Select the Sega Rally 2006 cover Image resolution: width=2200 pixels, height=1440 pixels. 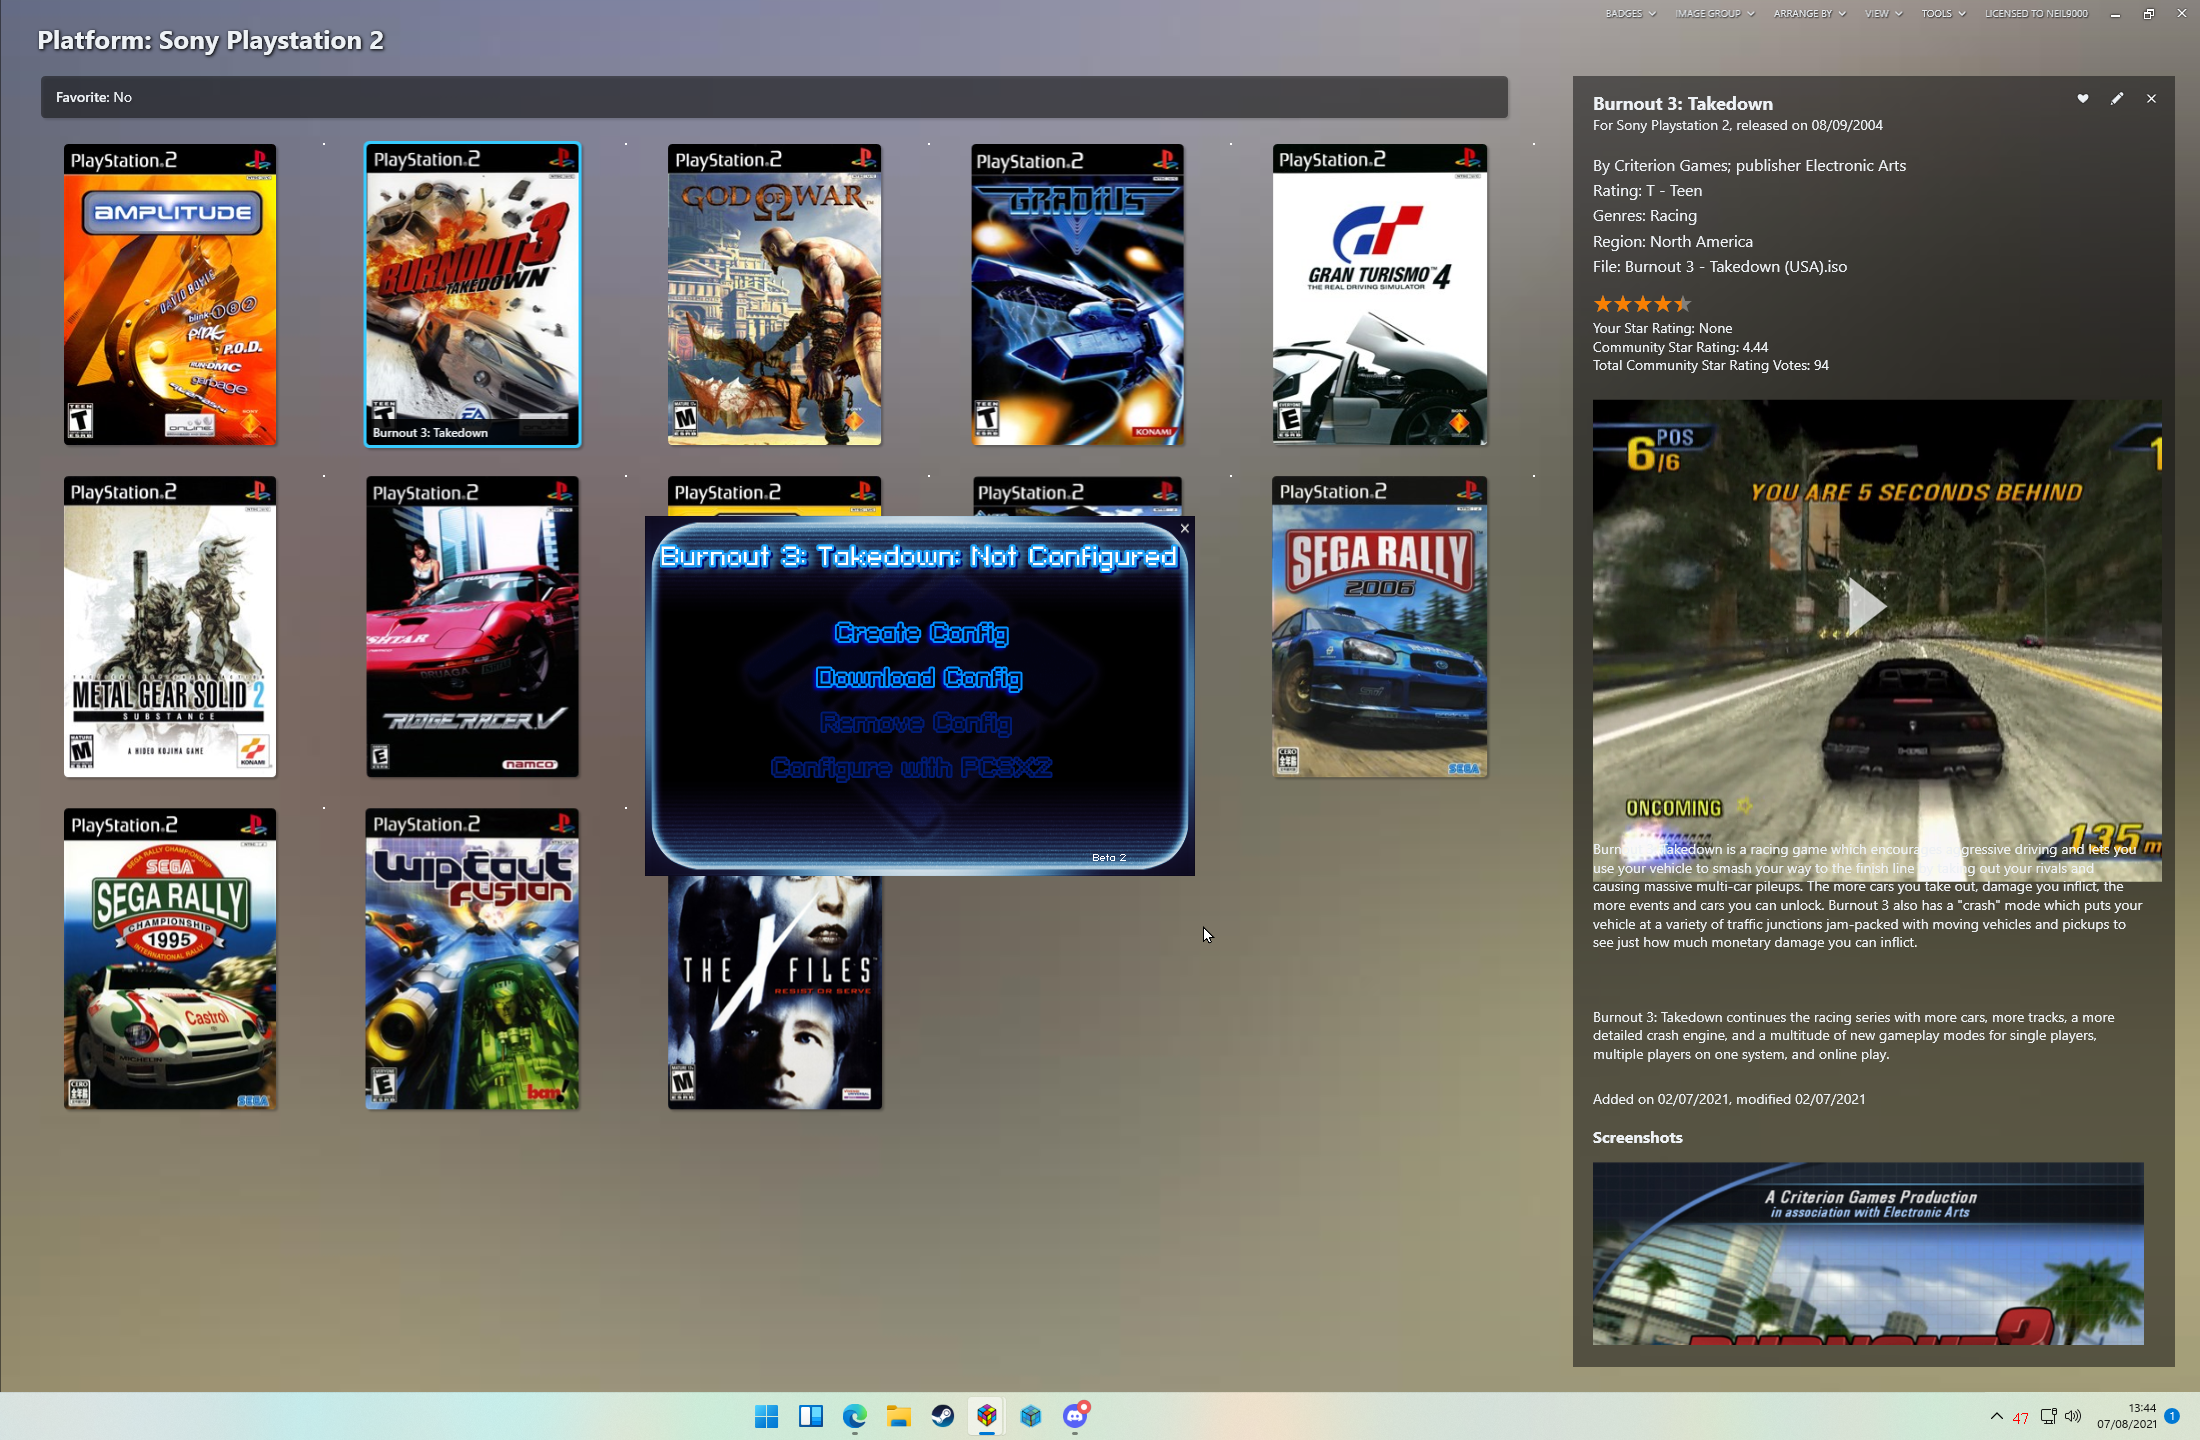click(x=1380, y=627)
